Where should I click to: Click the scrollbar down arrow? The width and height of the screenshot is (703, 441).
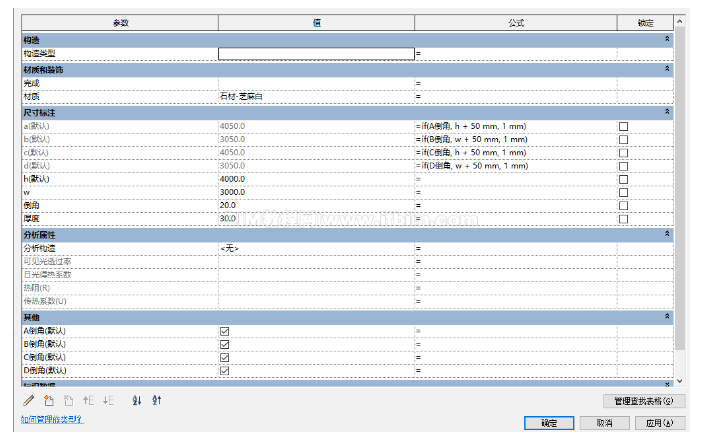pyautogui.click(x=680, y=381)
